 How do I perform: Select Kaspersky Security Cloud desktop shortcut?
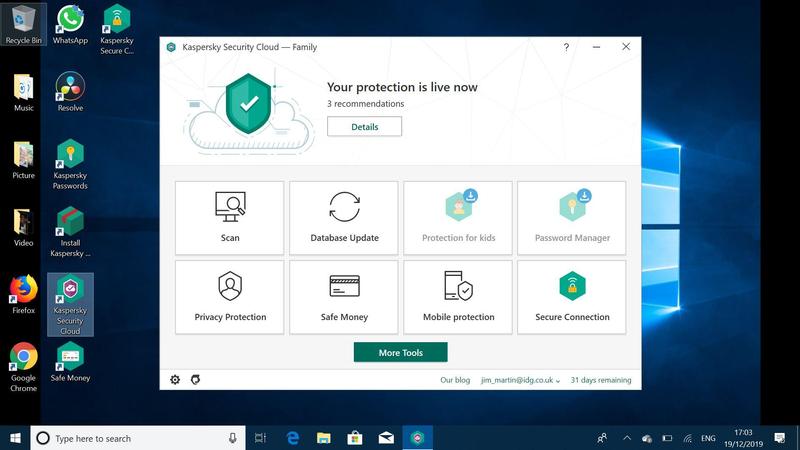point(70,305)
